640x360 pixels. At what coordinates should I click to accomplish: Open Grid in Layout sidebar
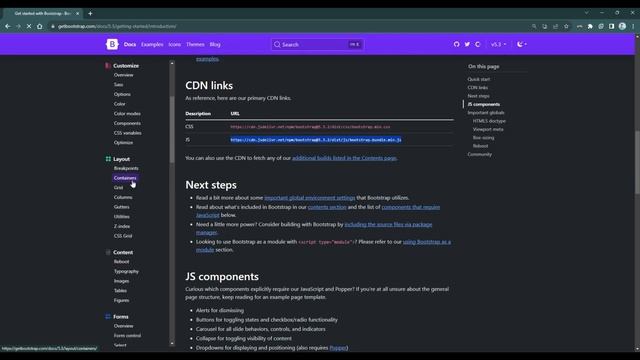[118, 188]
